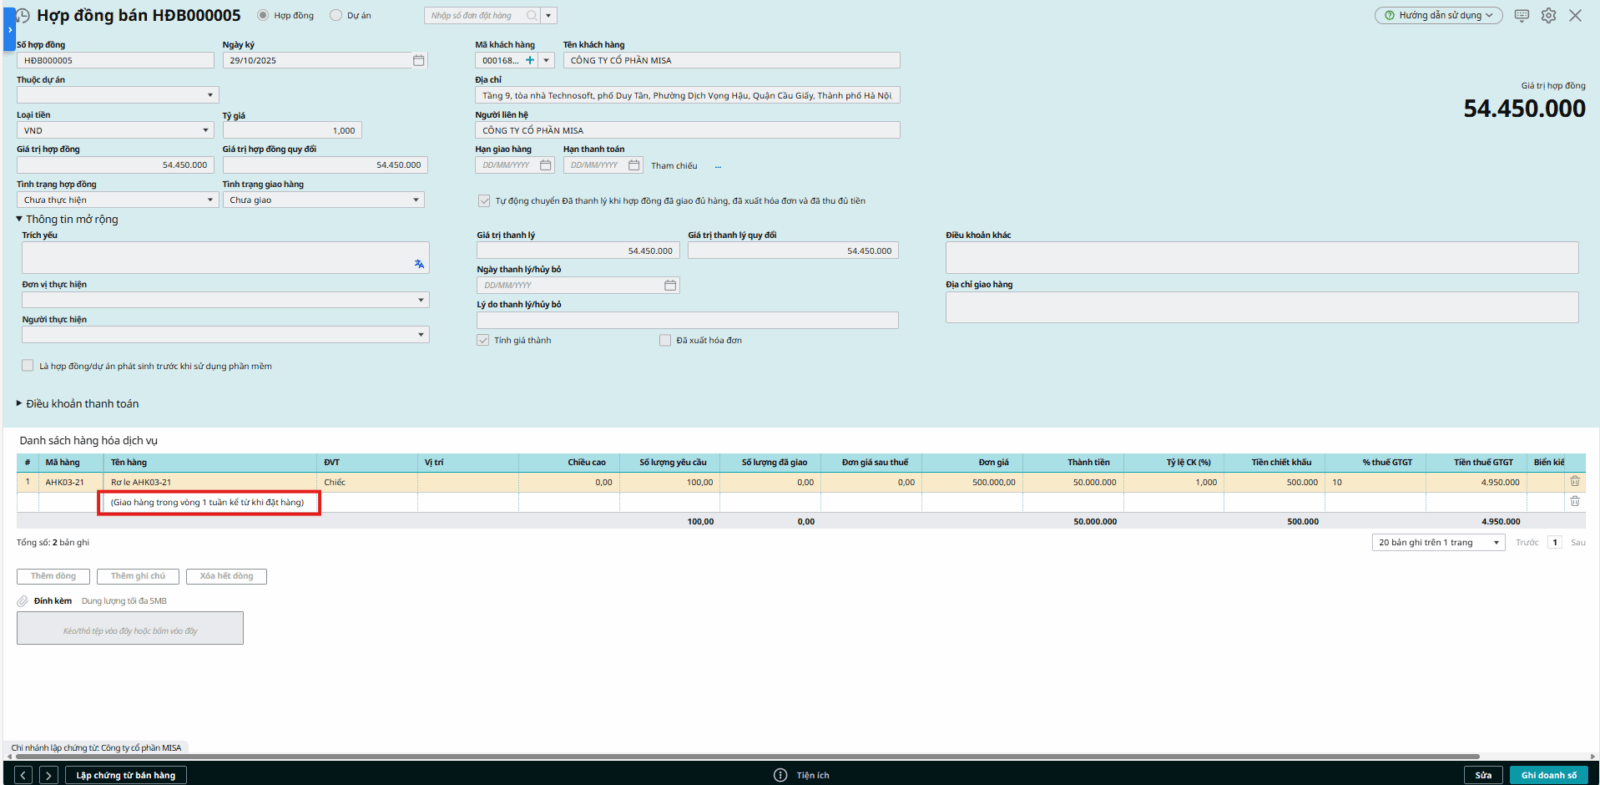Go to the previous contract arrow
Viewport: 1600px width, 785px height.
point(24,775)
